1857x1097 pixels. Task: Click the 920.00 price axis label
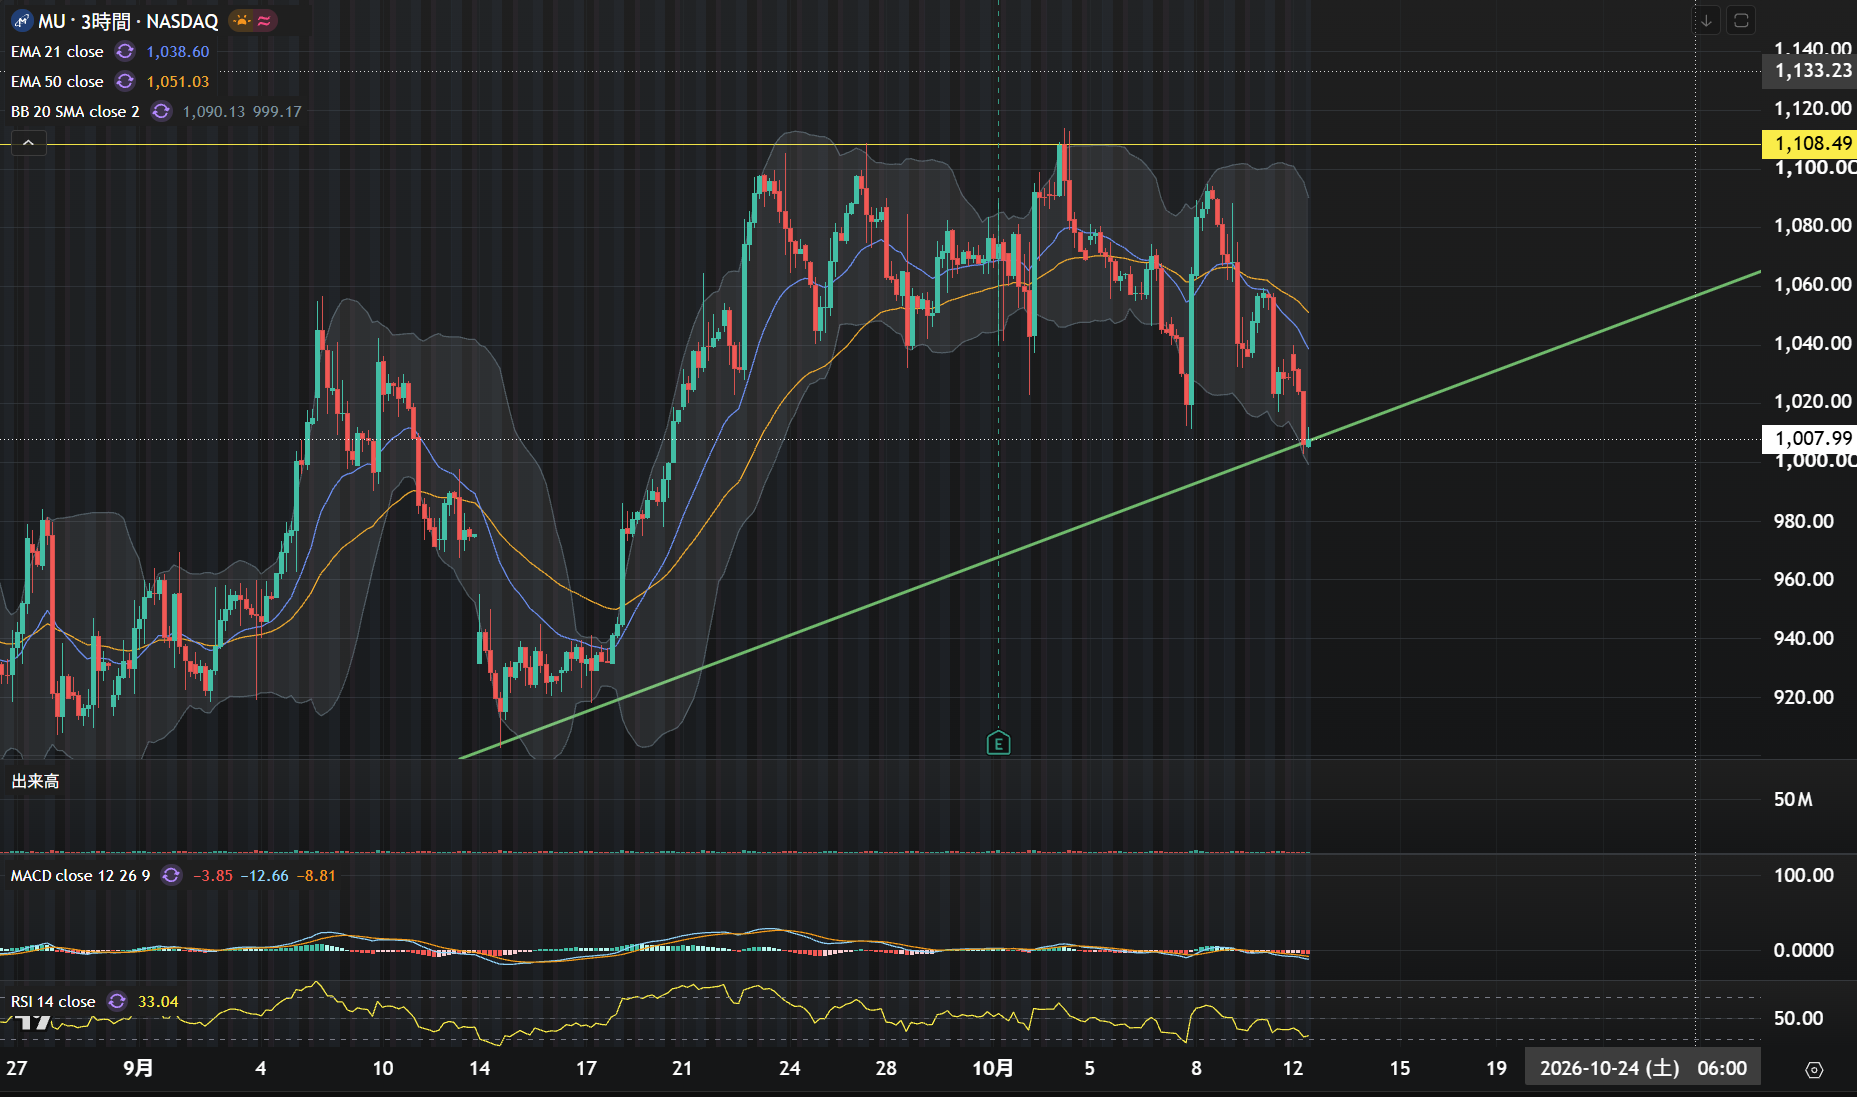1804,697
